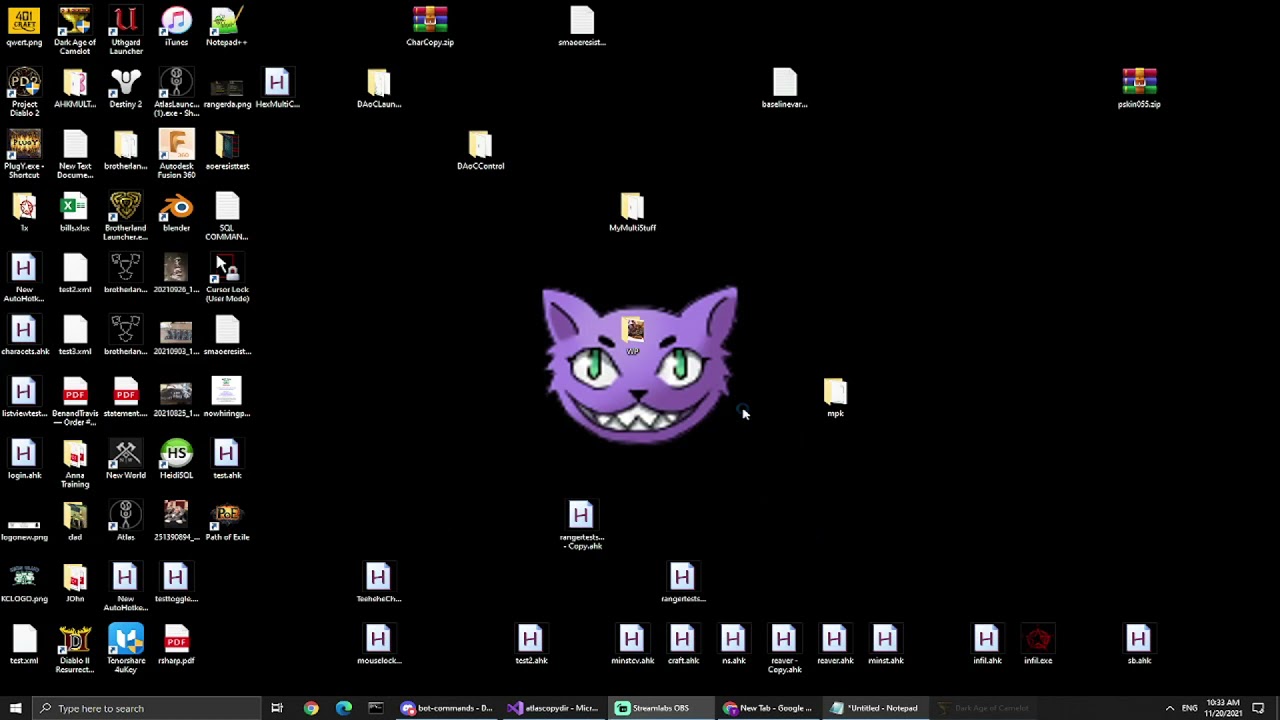Open the Action Center notifications

(x=1259, y=708)
